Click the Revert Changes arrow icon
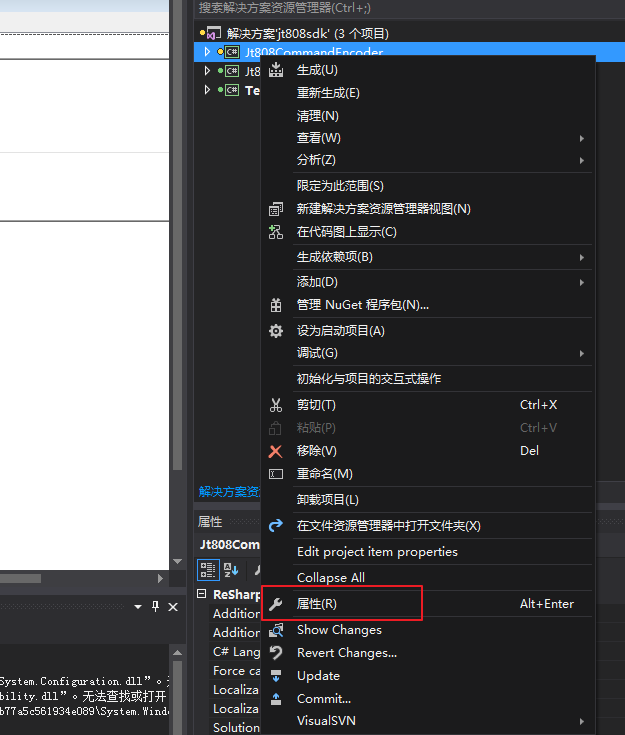The height and width of the screenshot is (735, 625). point(276,653)
